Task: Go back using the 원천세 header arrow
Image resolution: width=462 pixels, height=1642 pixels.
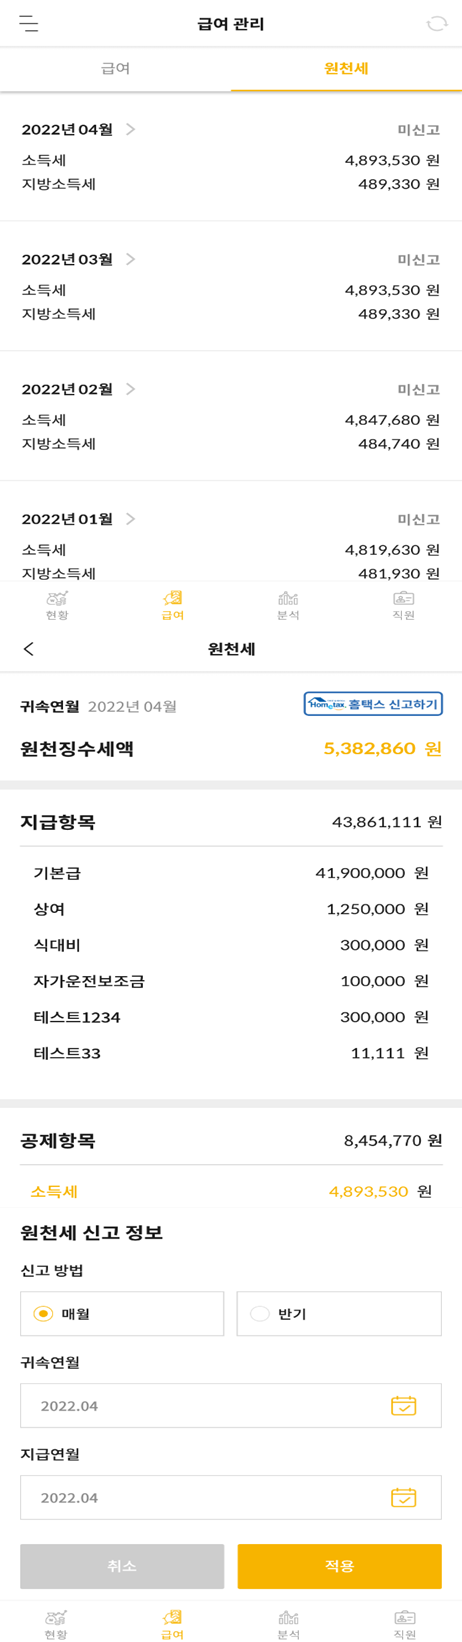Action: (x=29, y=649)
